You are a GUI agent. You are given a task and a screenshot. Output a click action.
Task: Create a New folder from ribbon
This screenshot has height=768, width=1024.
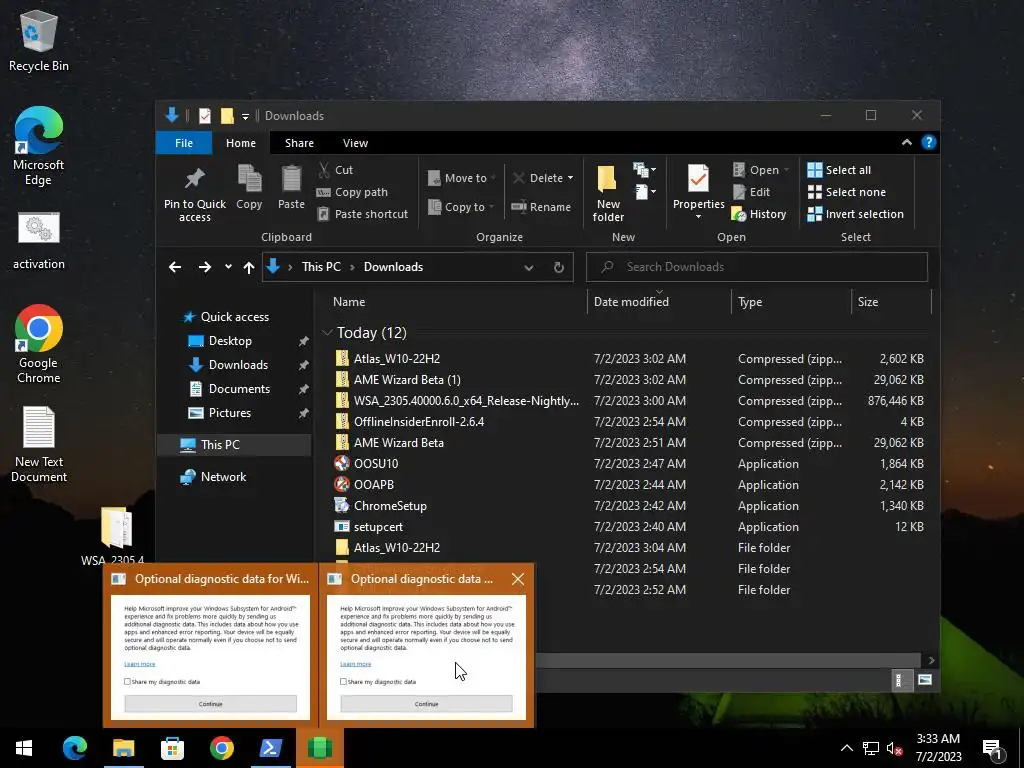[608, 193]
